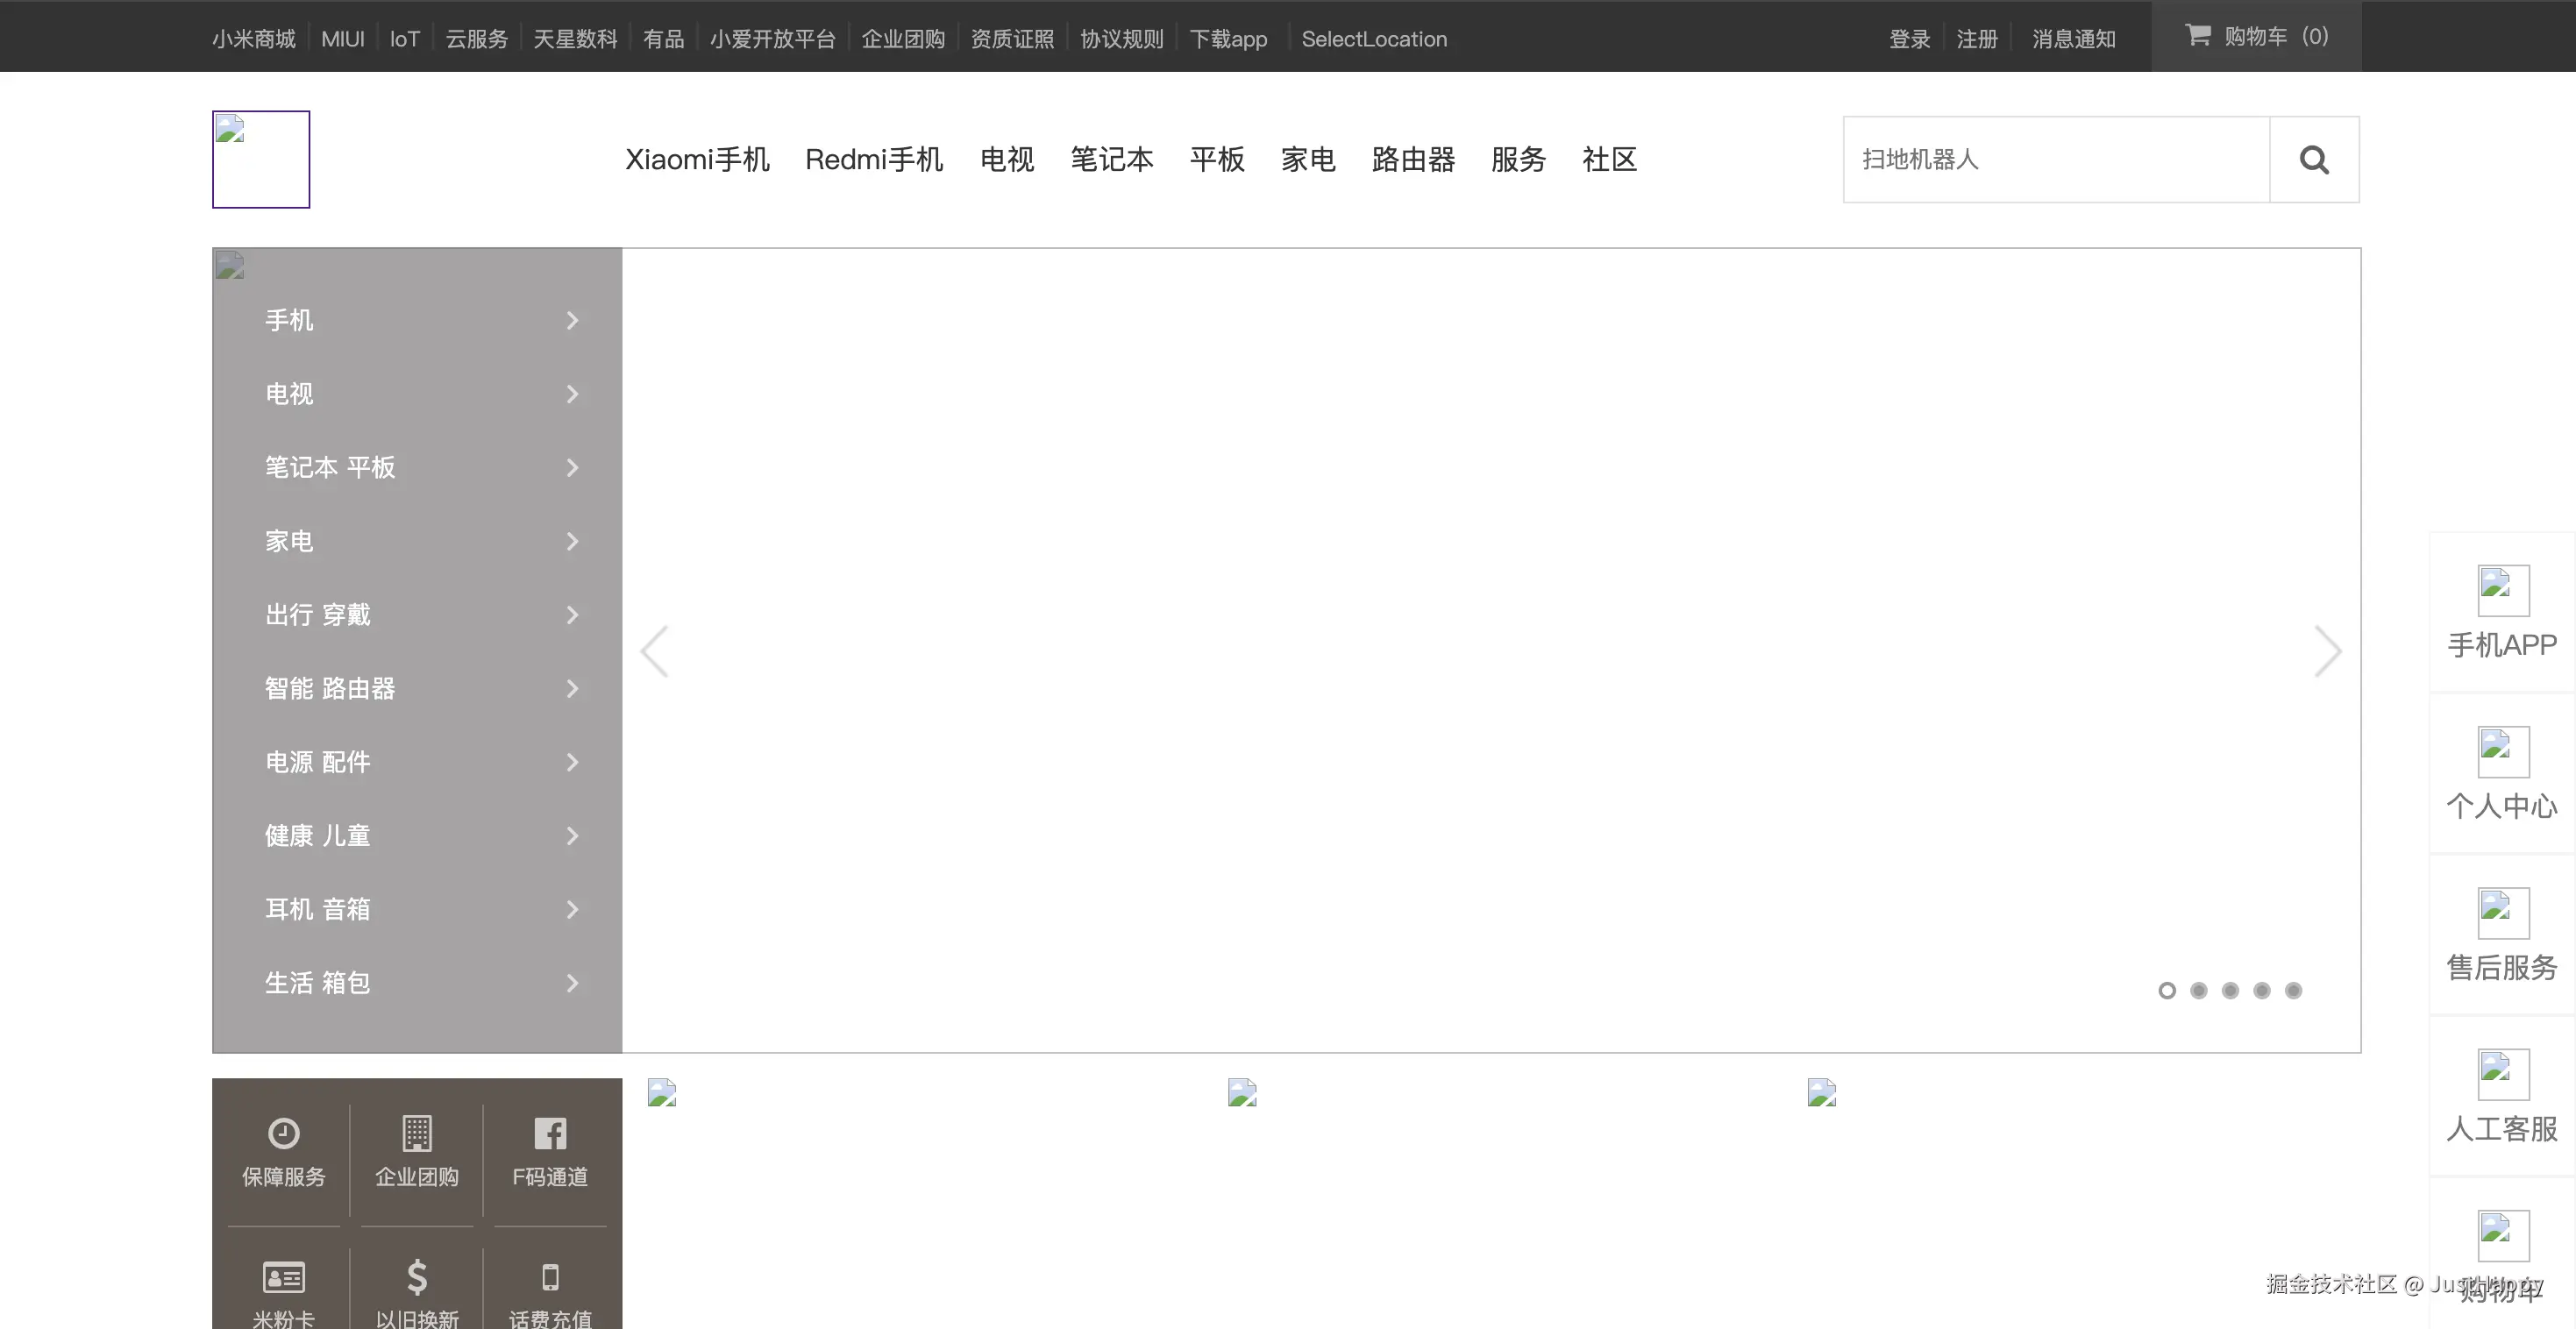Open the F码通道 icon
2576x1329 pixels.
[550, 1133]
